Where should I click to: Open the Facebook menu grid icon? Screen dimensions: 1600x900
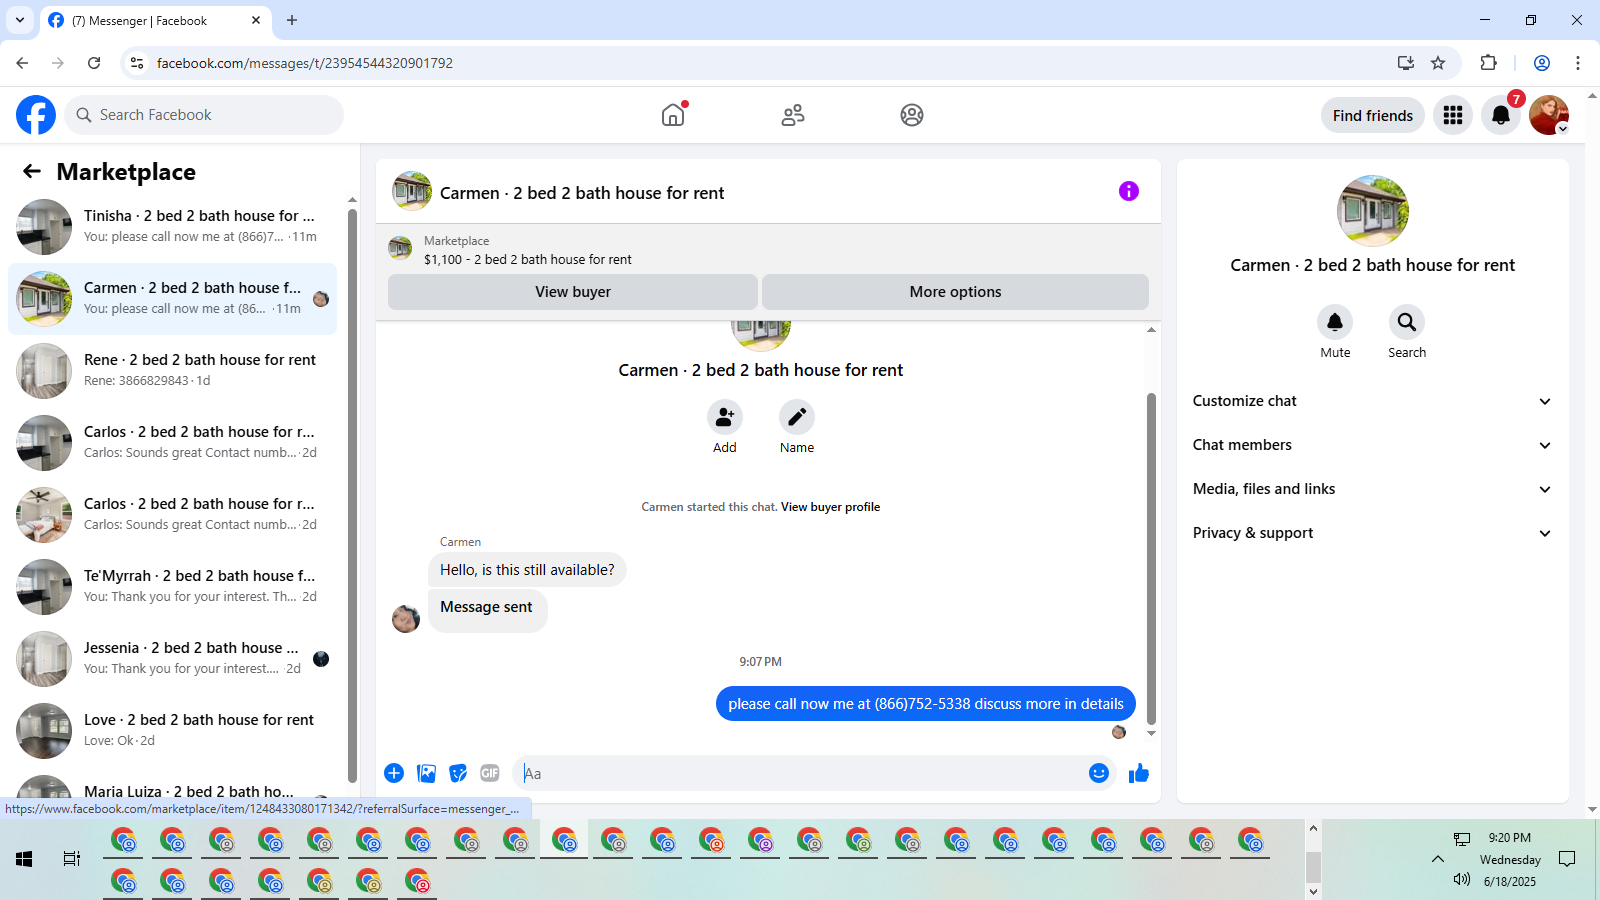1453,115
